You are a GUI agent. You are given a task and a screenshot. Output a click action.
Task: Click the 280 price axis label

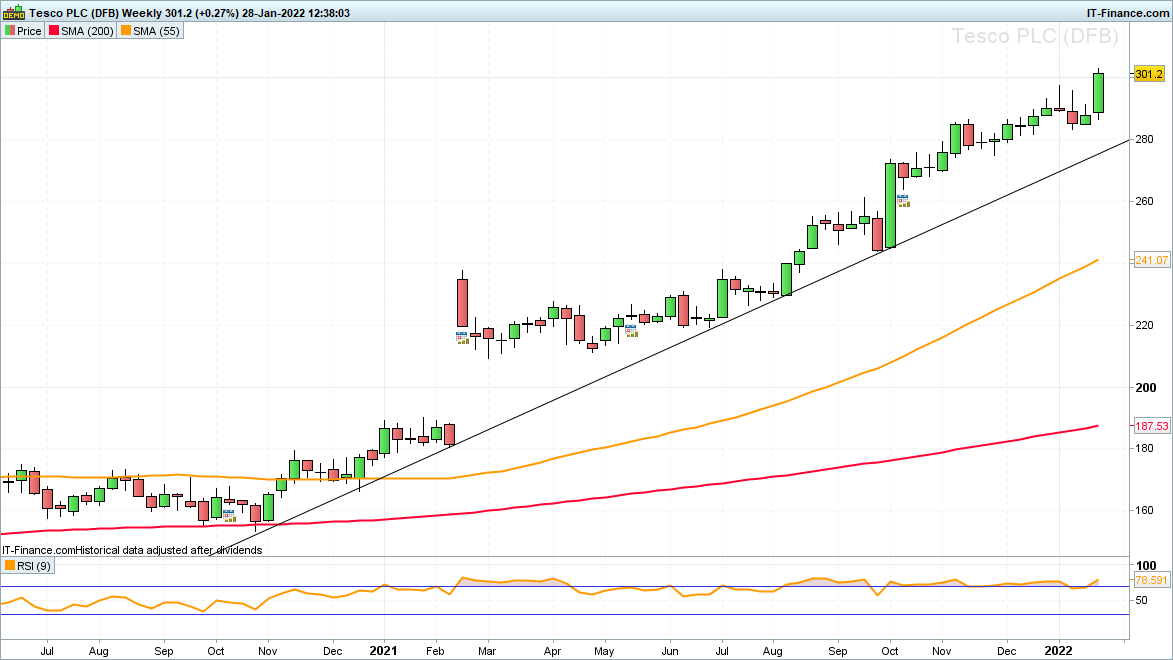1145,139
